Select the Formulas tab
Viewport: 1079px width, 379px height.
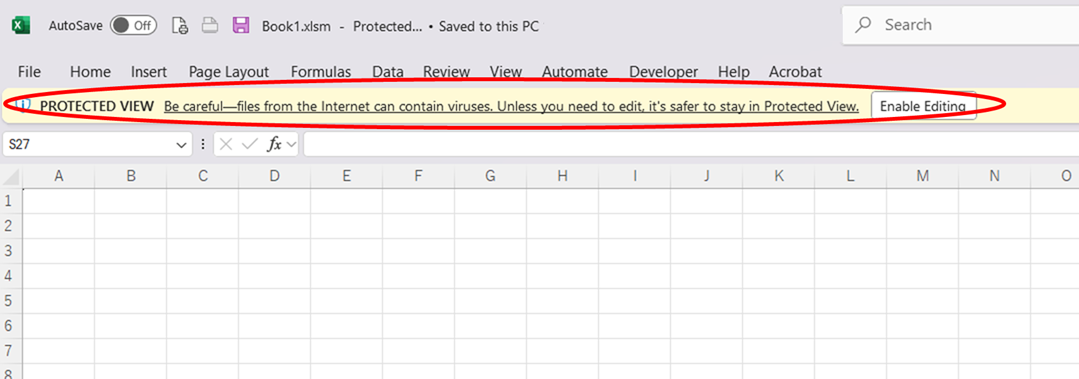[x=321, y=72]
